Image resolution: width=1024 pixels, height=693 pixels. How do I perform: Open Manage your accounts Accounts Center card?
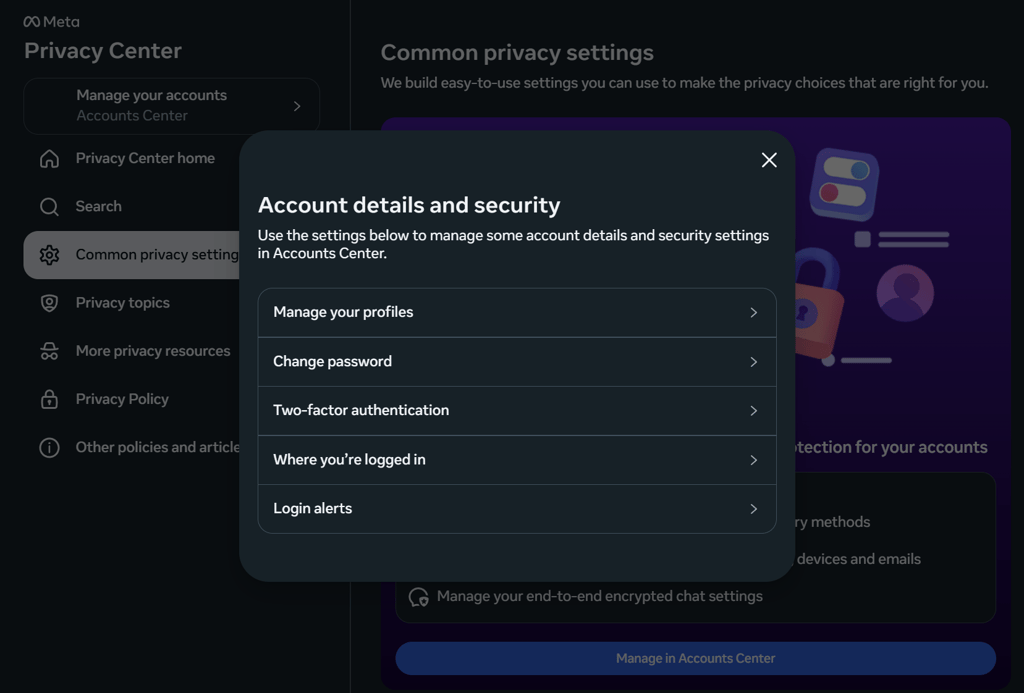click(x=171, y=106)
